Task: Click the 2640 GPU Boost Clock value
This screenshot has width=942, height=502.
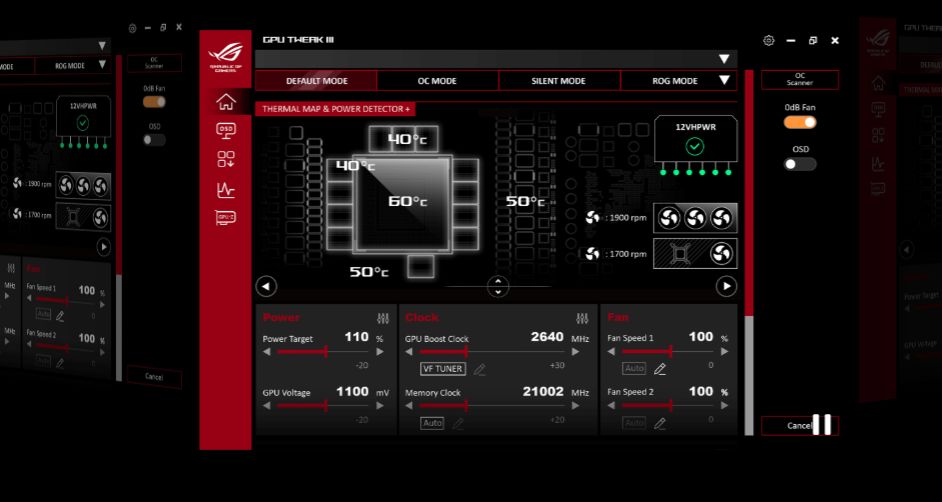Action: tap(547, 337)
